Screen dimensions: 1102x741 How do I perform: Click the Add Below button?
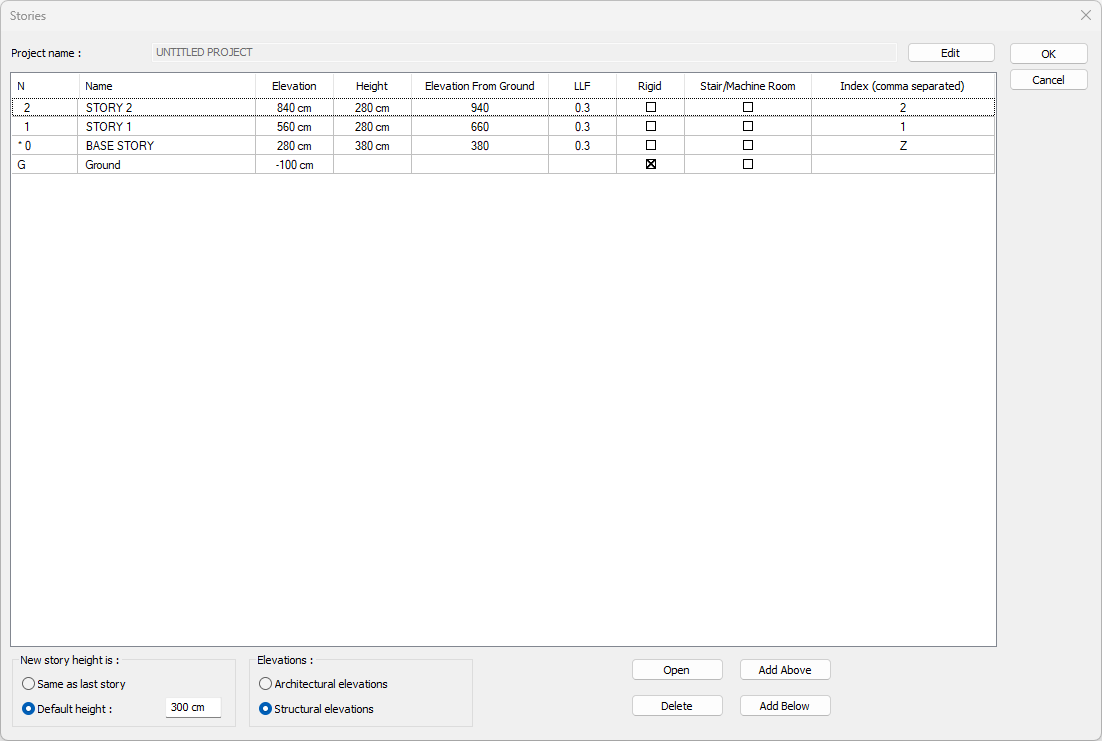pyautogui.click(x=784, y=706)
